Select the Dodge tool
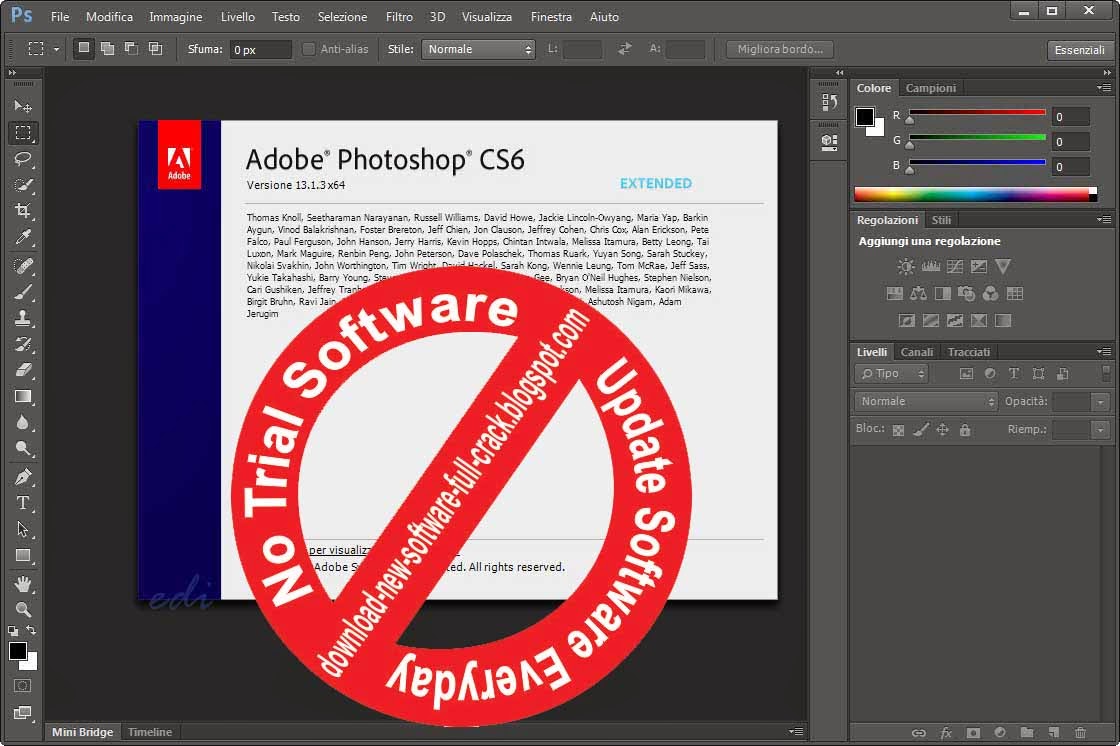Viewport: 1120px width, 746px height. (23, 449)
